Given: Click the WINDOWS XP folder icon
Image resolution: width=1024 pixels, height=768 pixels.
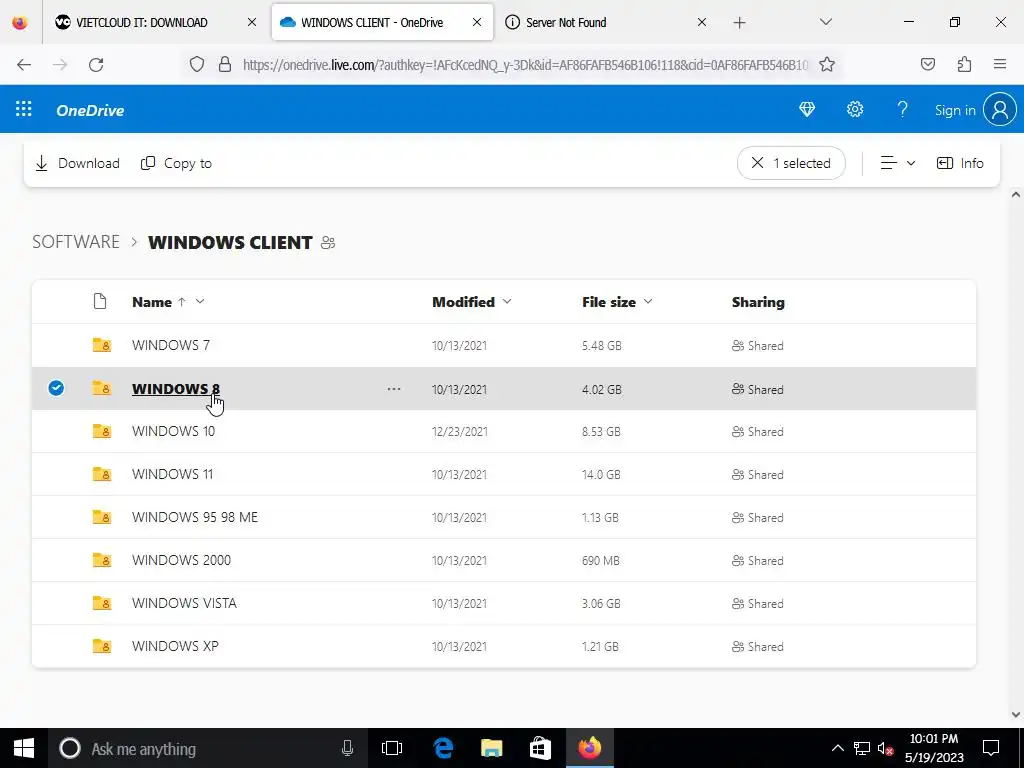Looking at the screenshot, I should 101,646.
